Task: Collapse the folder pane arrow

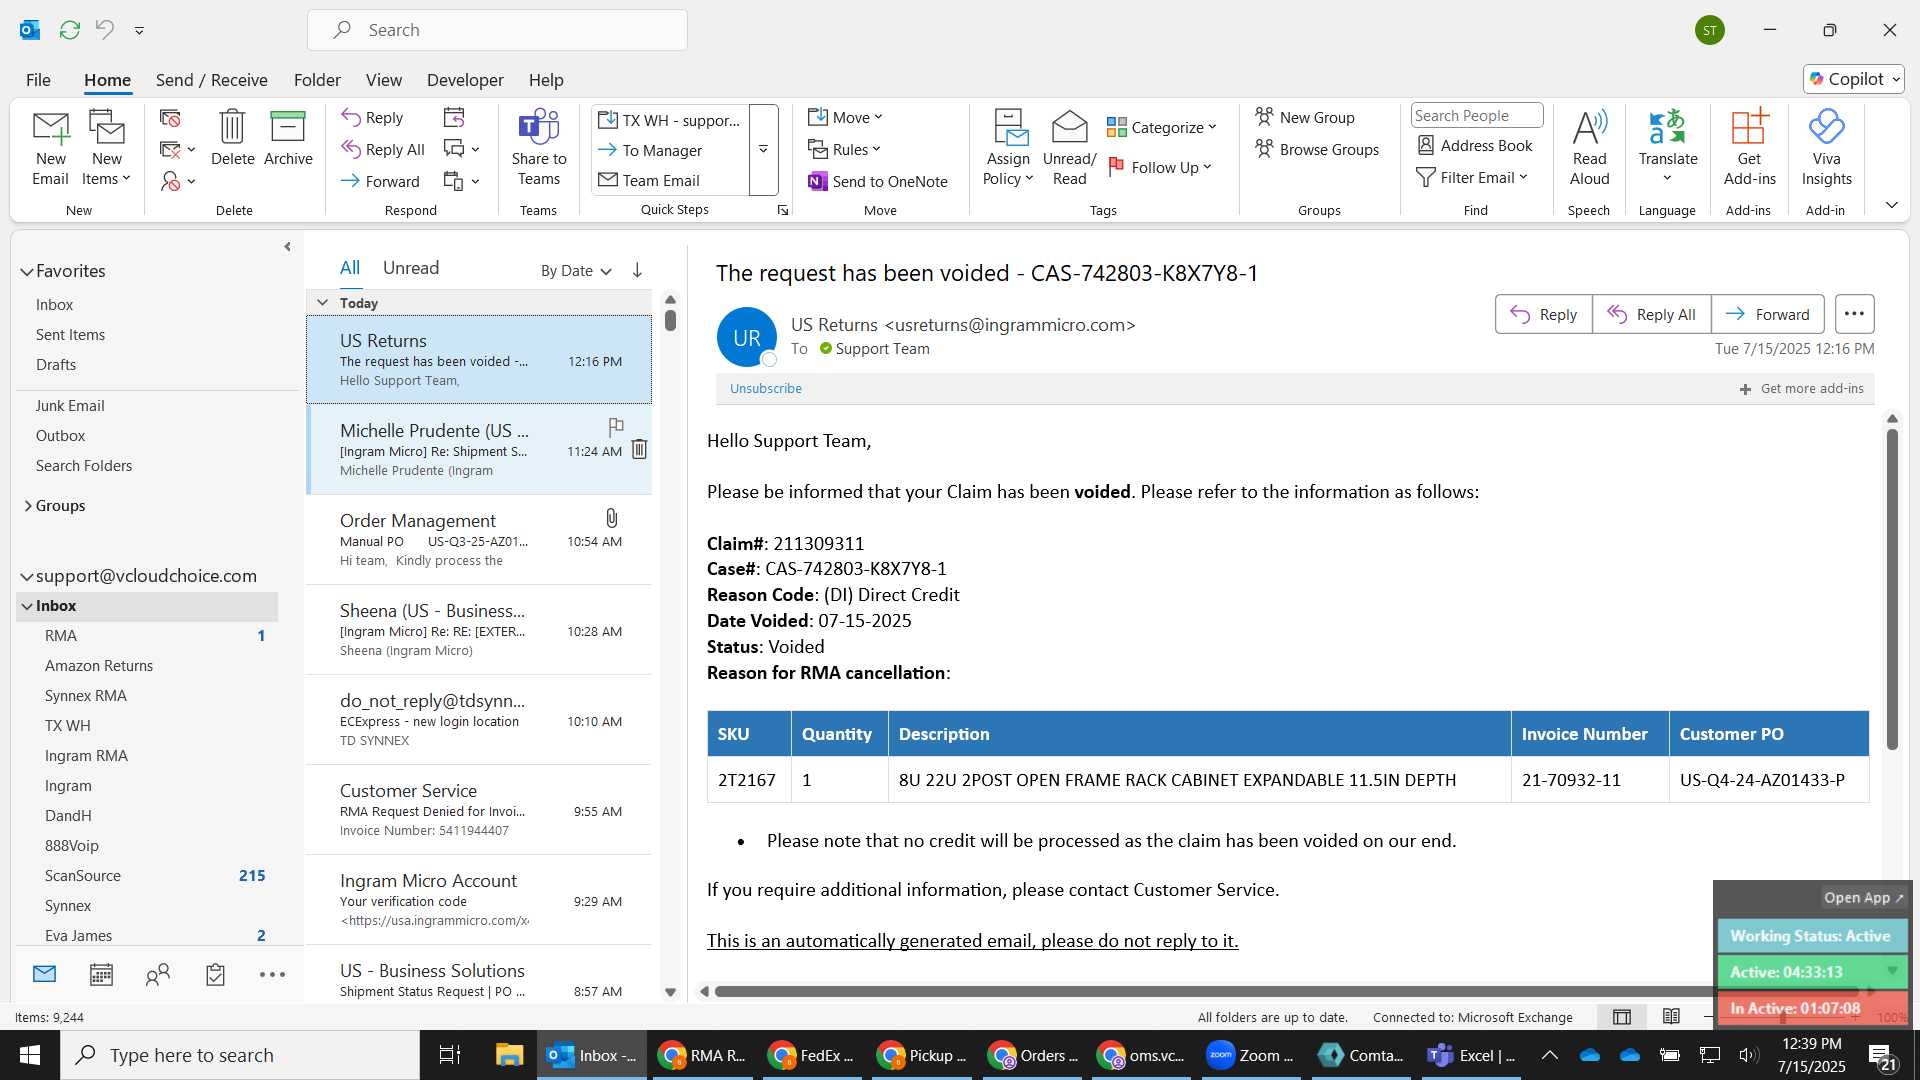Action: [x=287, y=246]
